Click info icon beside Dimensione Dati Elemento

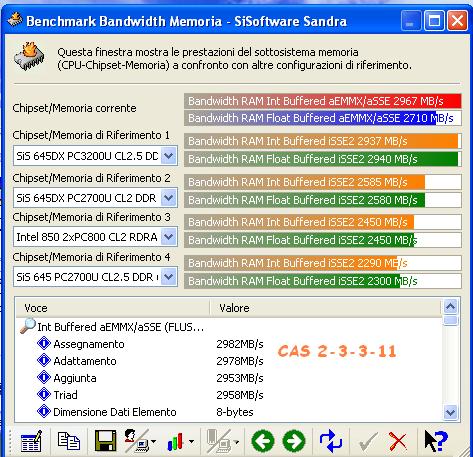click(x=44, y=411)
